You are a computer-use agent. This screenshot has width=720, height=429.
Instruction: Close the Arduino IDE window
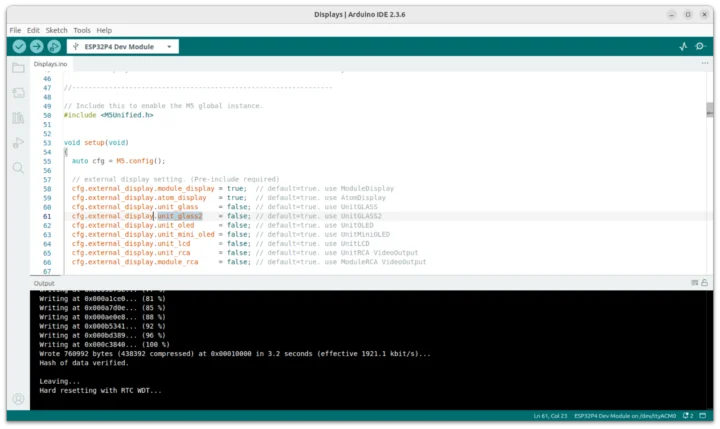click(704, 14)
